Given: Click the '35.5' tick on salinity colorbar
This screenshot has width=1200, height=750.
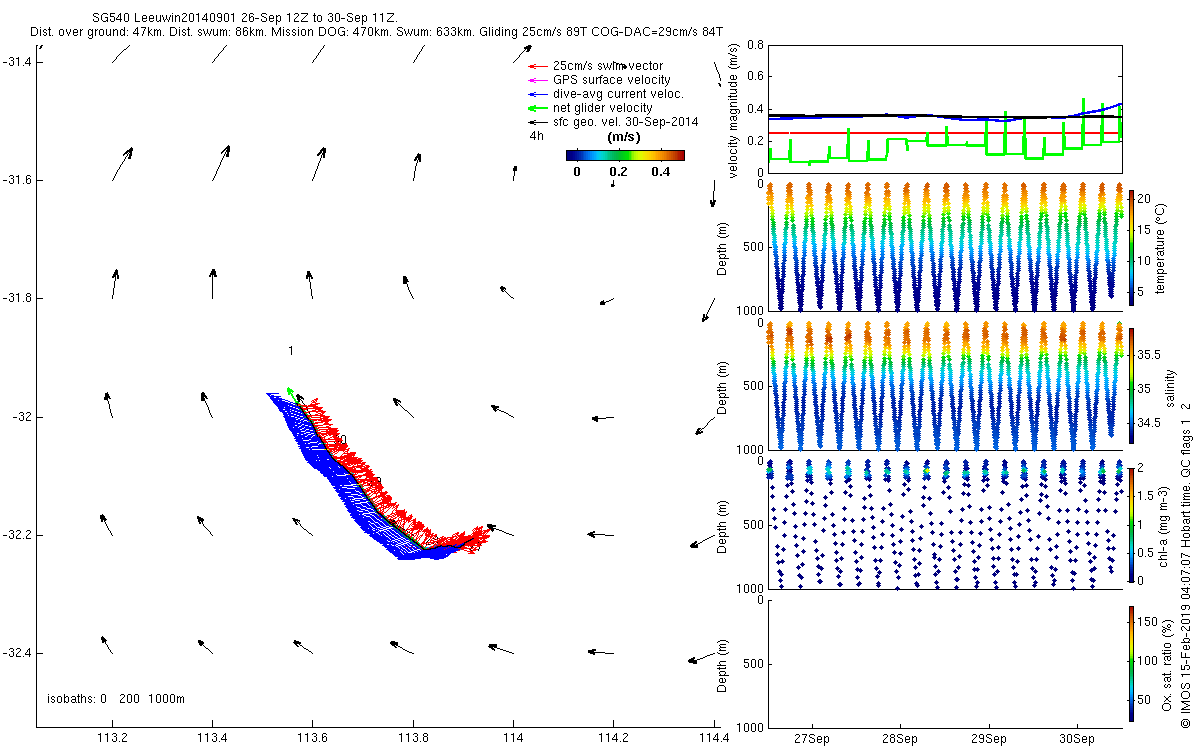Looking at the screenshot, I should [1149, 355].
